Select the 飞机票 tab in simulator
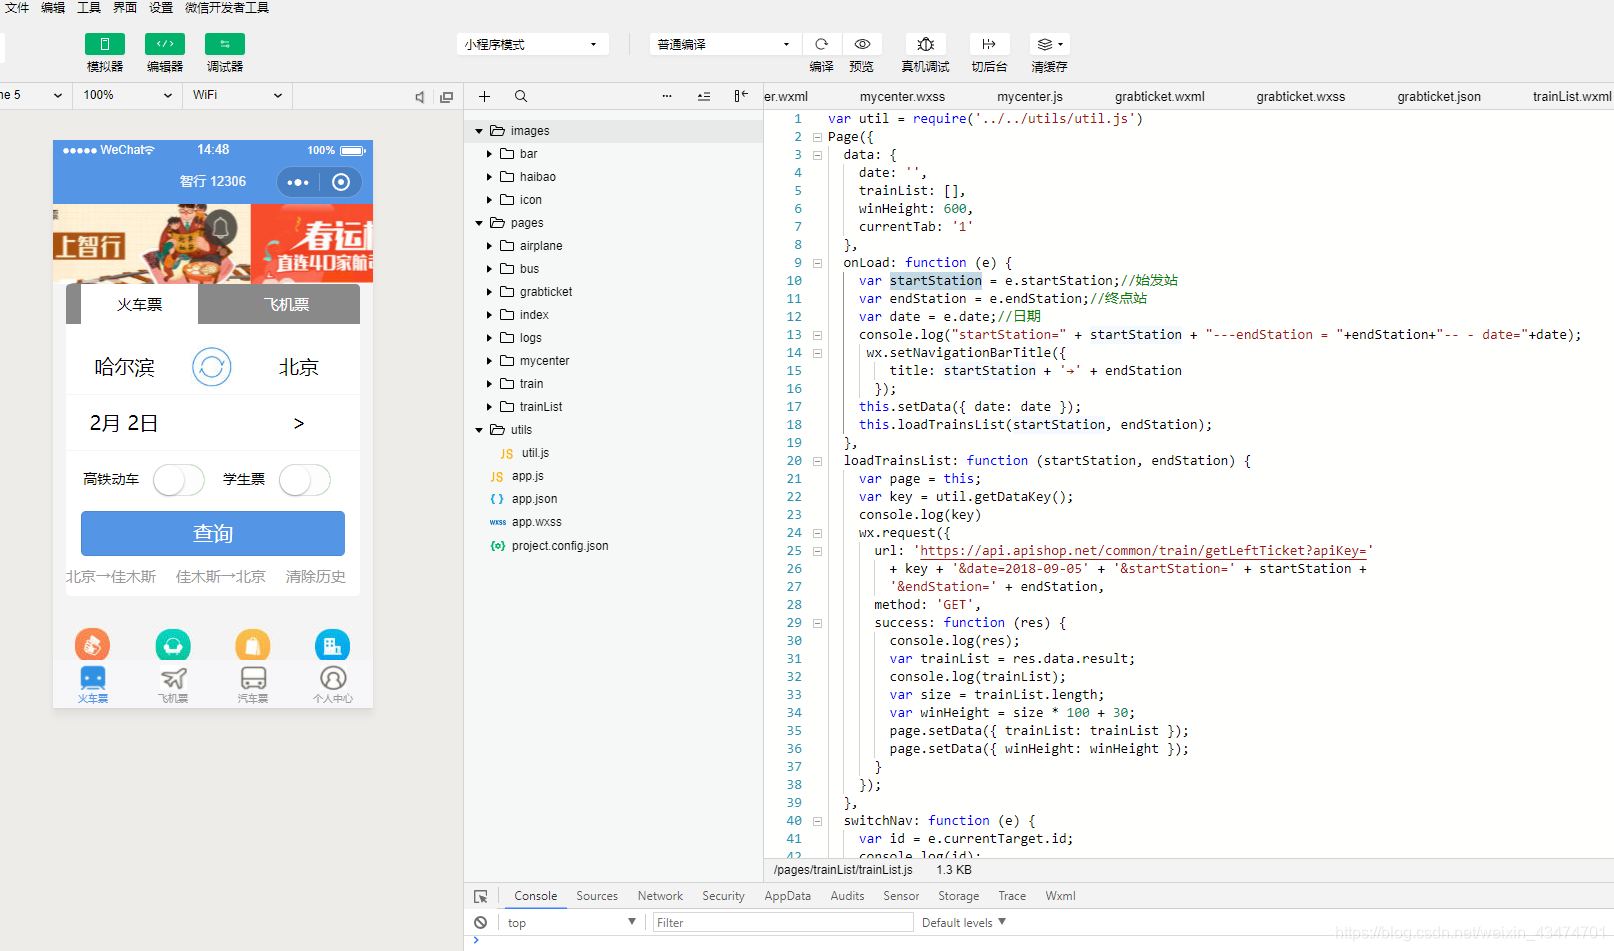Screen dimensions: 1614x951 click(x=286, y=304)
